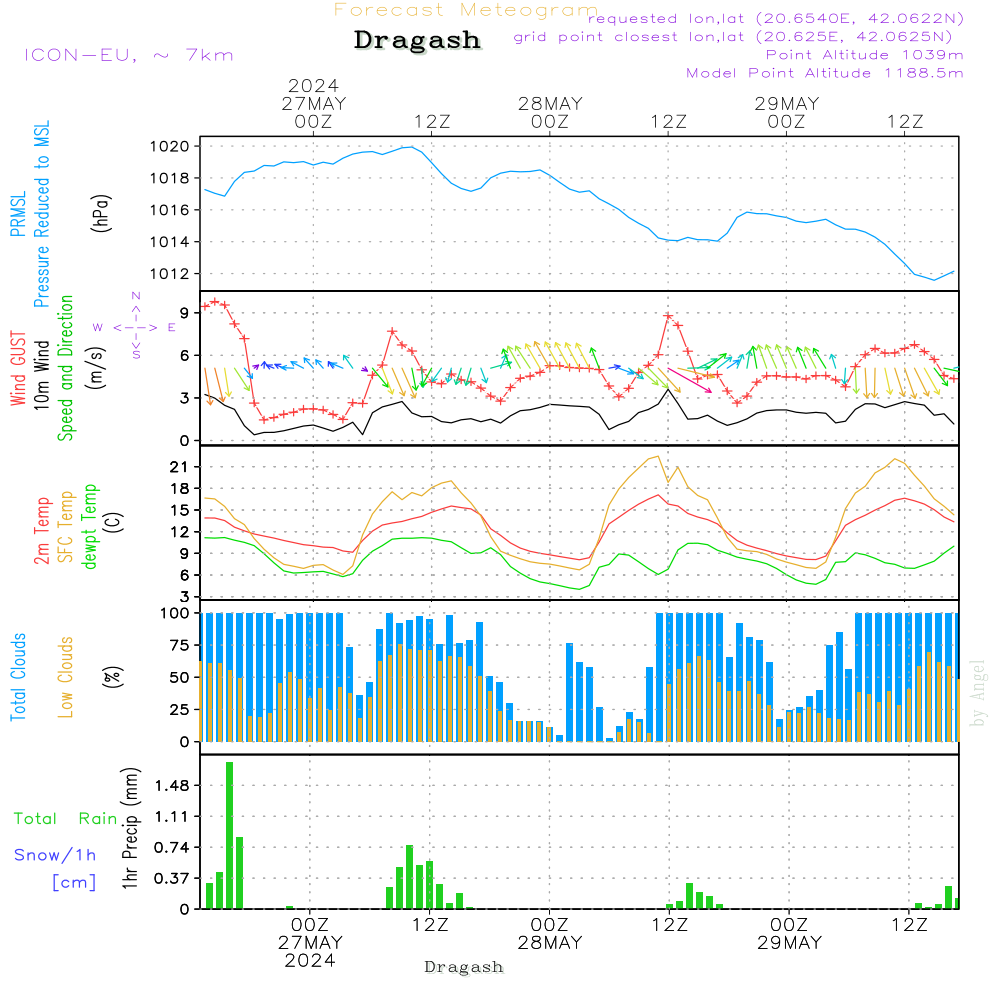This screenshot has height=1000, width=1000.
Task: Click the 1.48 precipitation axis value
Action: click(172, 786)
